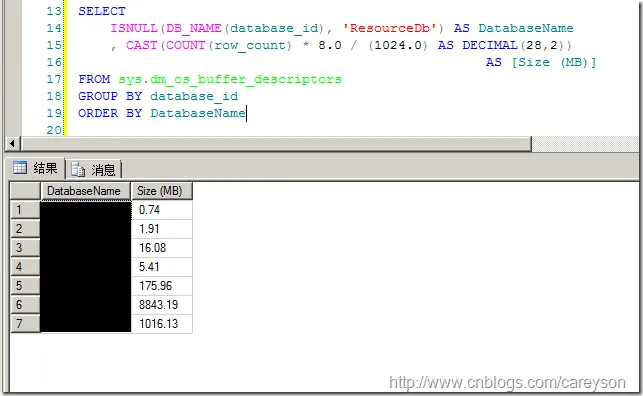Image resolution: width=643 pixels, height=396 pixels.
Task: Place cursor on sys.dm_os_buffer_descriptors text
Action: click(x=230, y=79)
